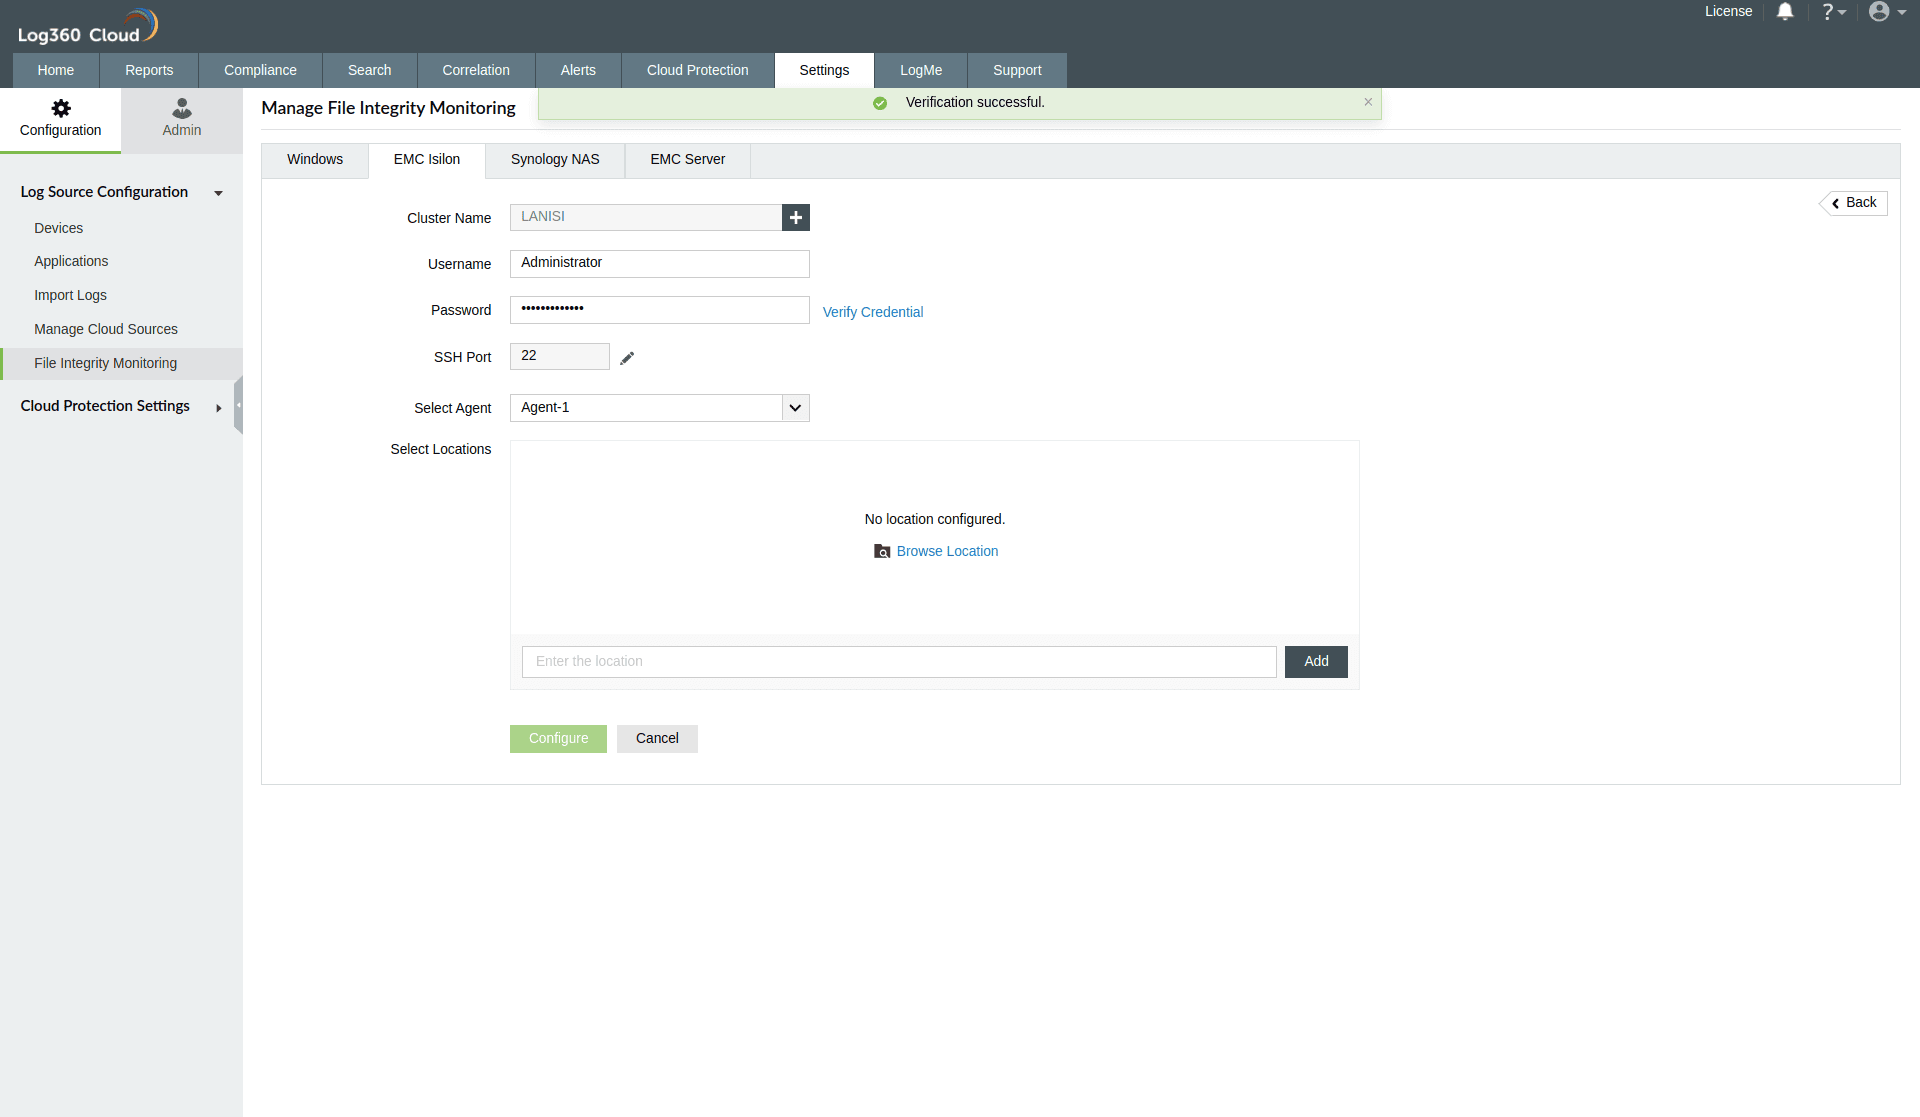This screenshot has height=1117, width=1920.
Task: Click the Enter the location field
Action: [898, 662]
